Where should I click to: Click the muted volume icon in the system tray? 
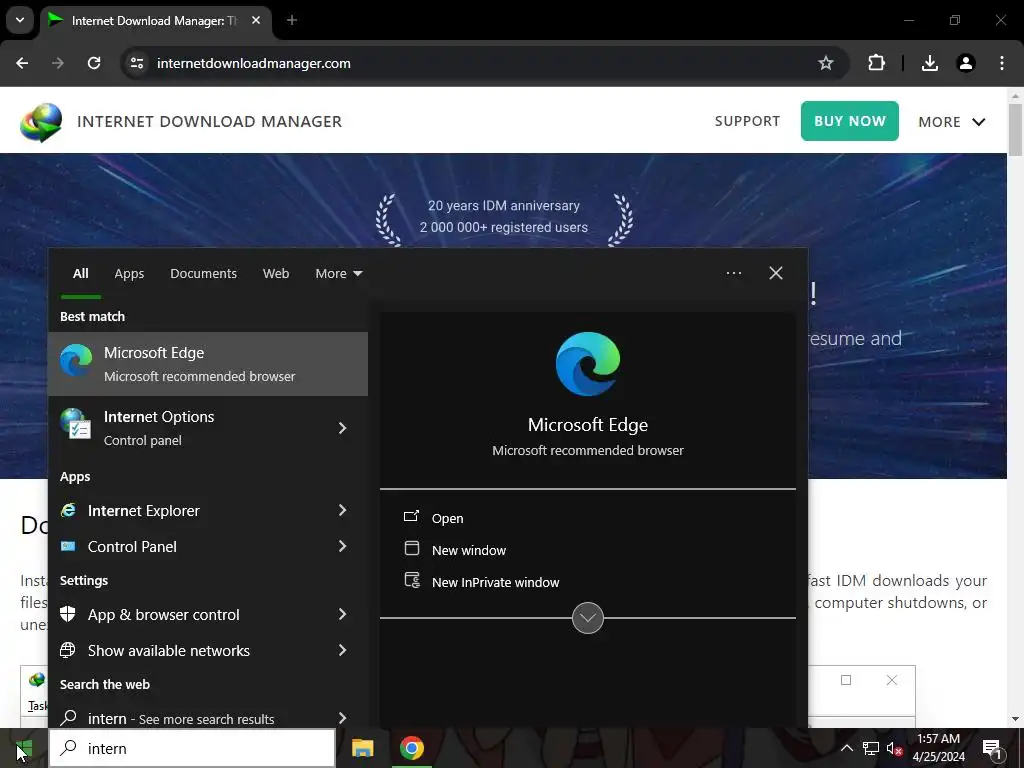[895, 748]
